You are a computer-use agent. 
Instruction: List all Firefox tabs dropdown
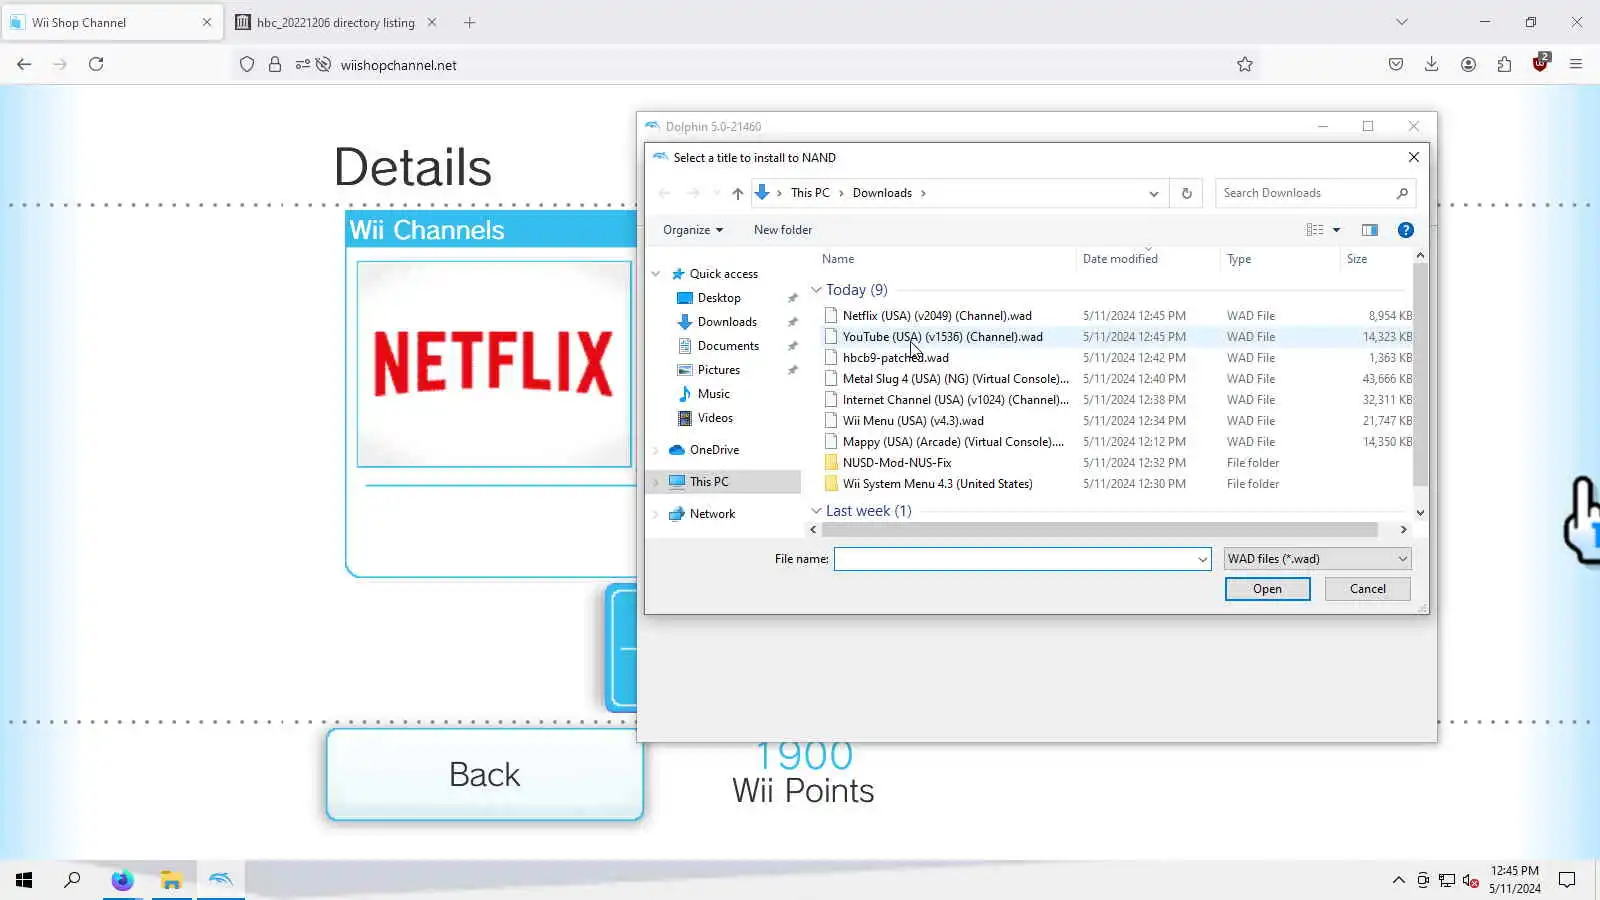1401,22
